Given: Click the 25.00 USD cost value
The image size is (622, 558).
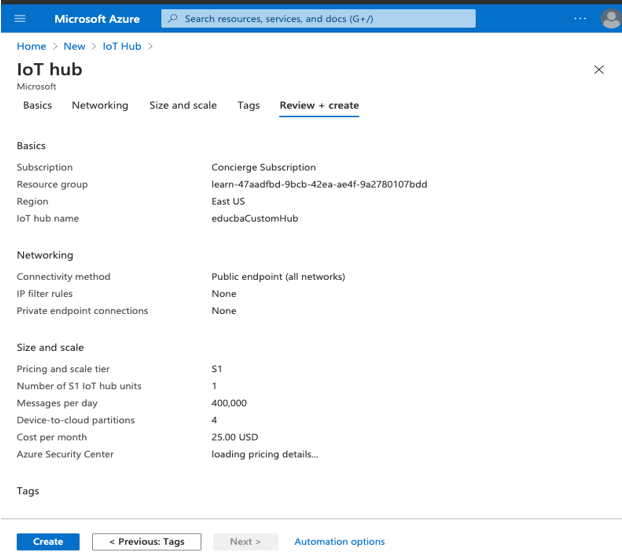Looking at the screenshot, I should pos(234,437).
